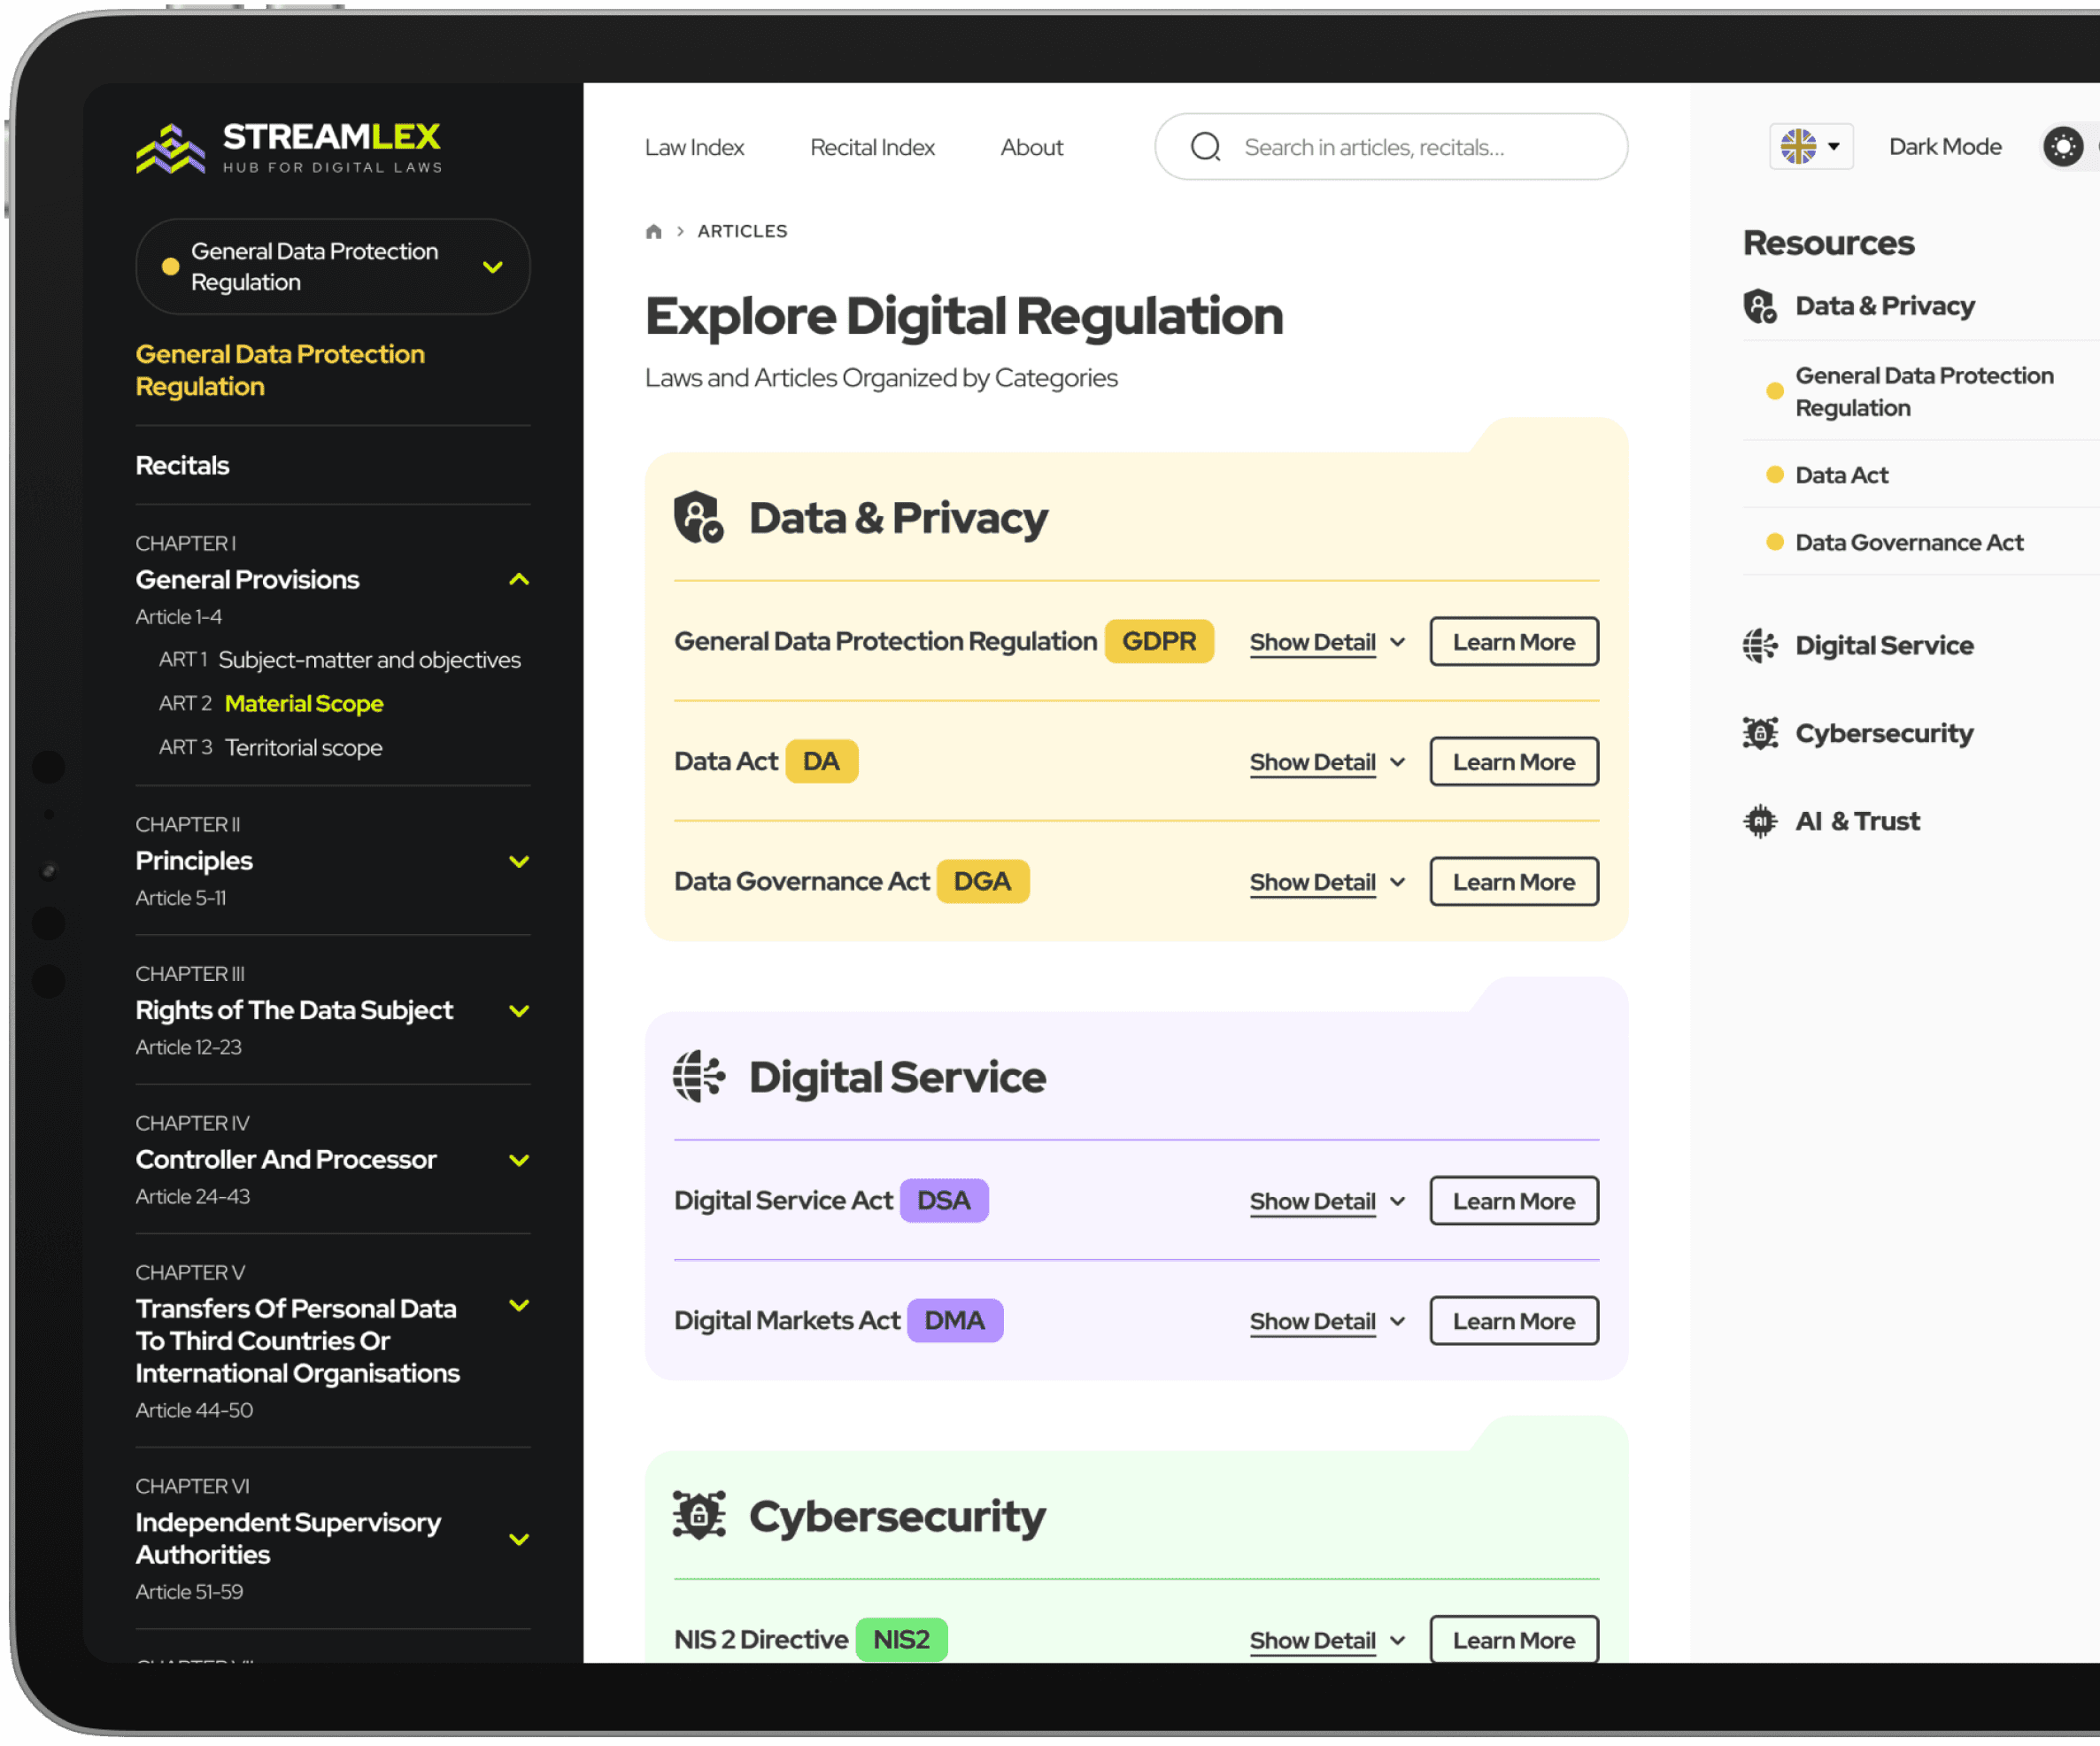Screen dimensions: 2100x1746
Task: Click the Digital Service category icon
Action: coord(699,1077)
